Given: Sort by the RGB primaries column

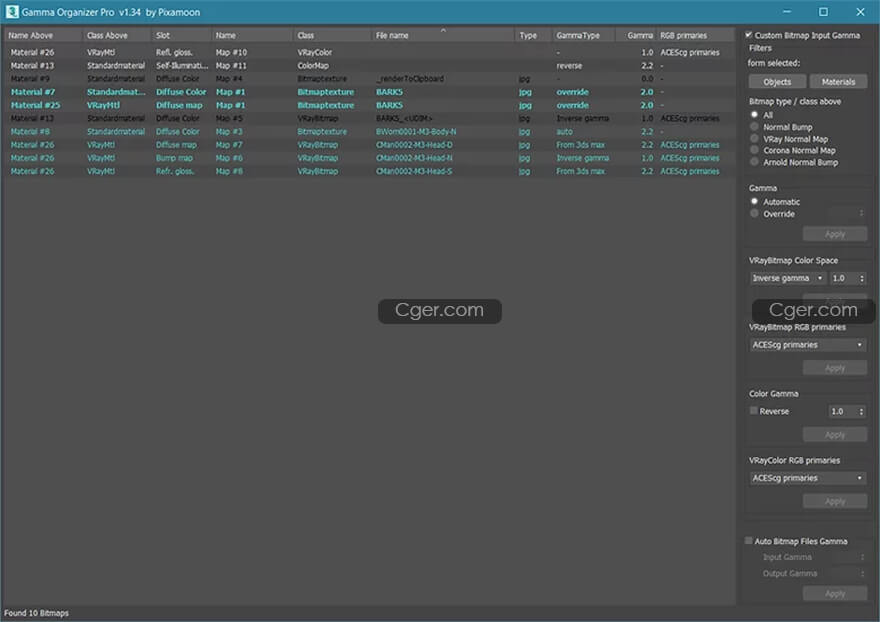Looking at the screenshot, I should pos(695,35).
